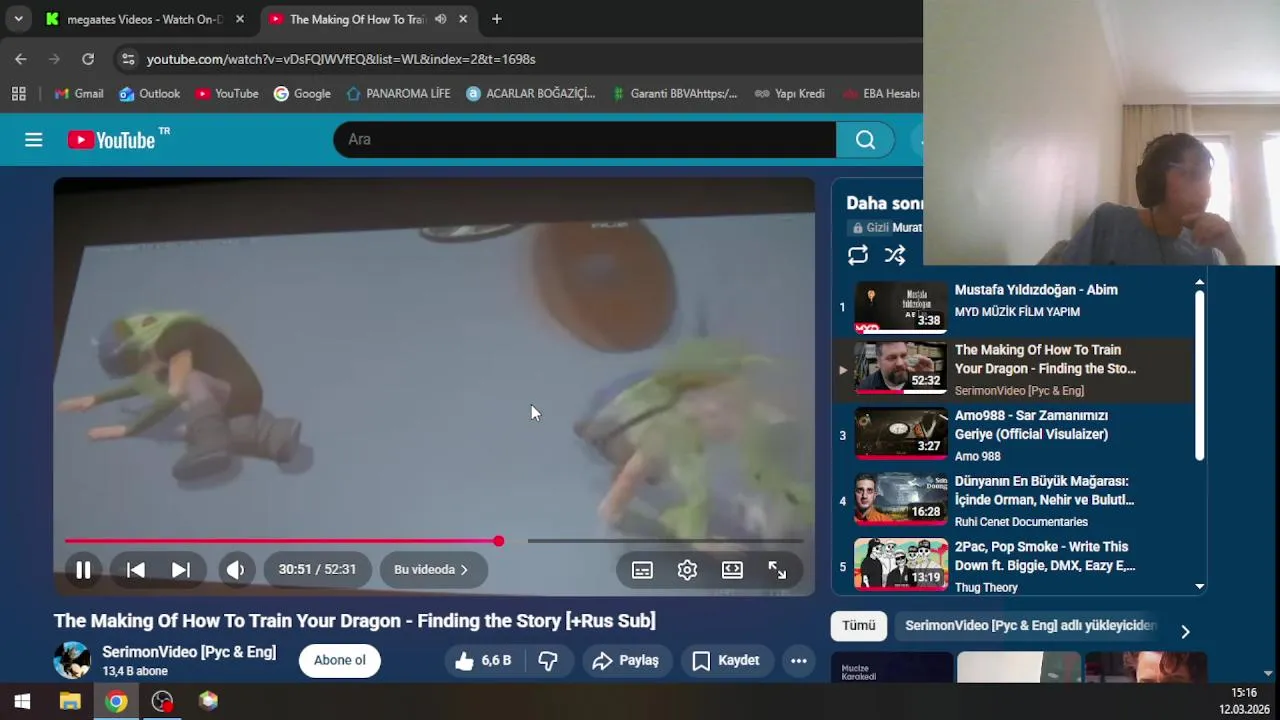Screen dimensions: 1280x720
Task: Open PANAROMA LİFE bookmark
Action: pyautogui.click(x=398, y=94)
